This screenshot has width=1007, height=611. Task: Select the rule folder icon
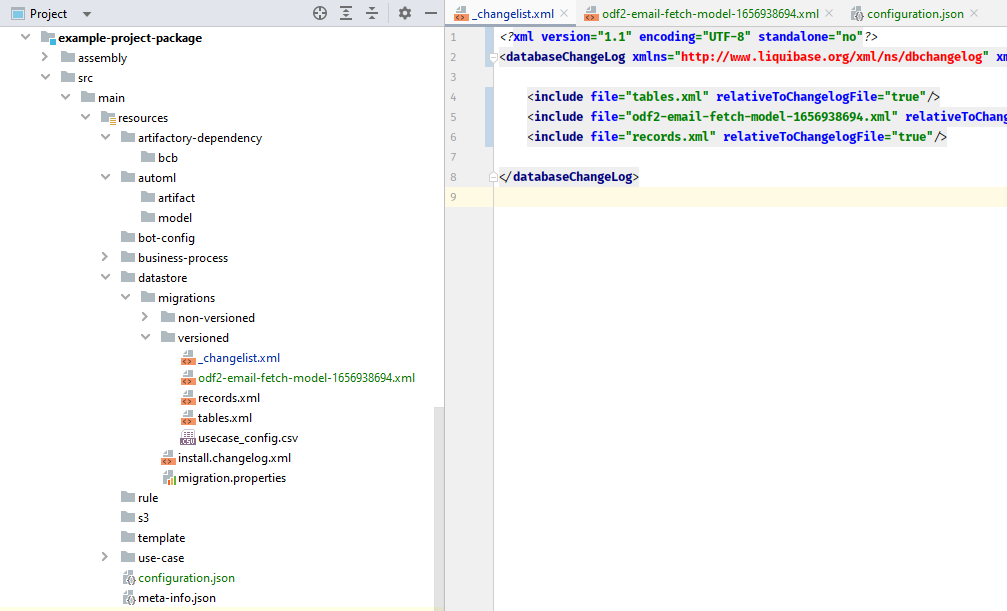coord(128,497)
